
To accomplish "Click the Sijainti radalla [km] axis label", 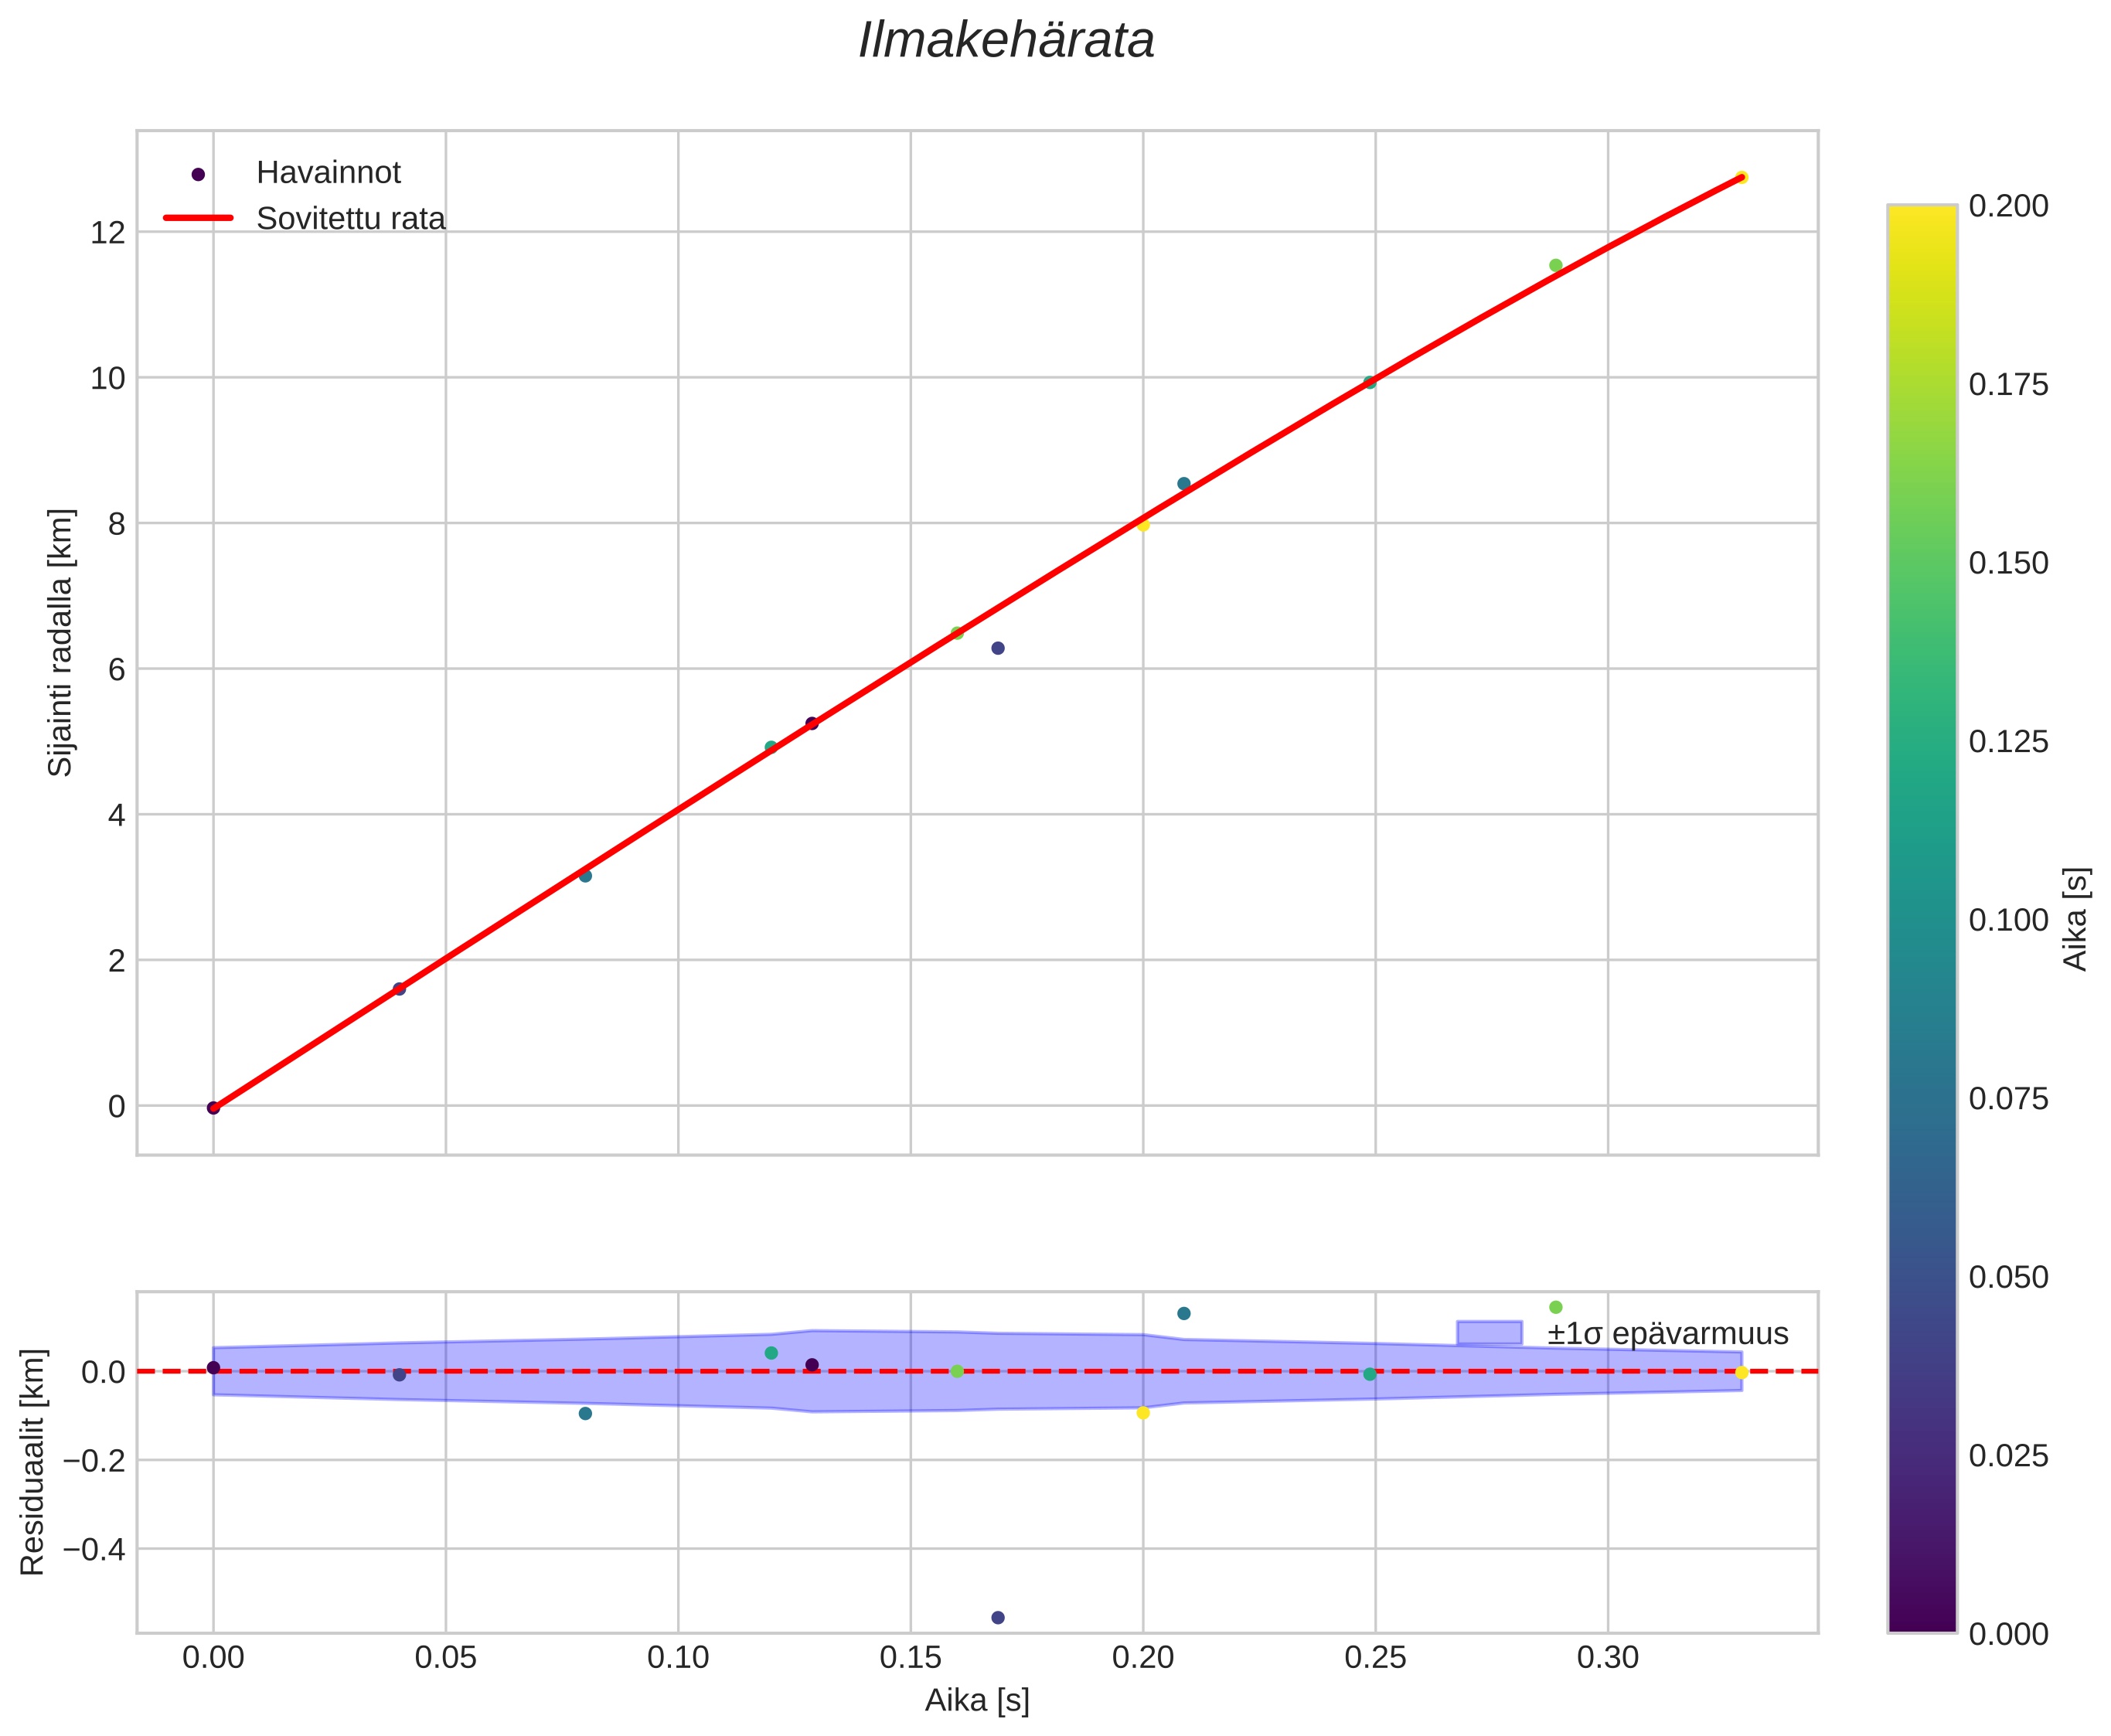I will point(60,642).
